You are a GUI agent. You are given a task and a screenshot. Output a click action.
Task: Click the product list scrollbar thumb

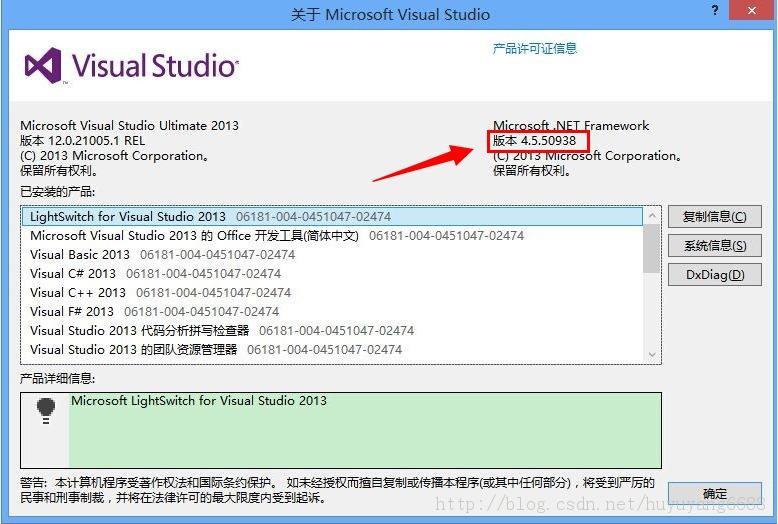(x=651, y=248)
